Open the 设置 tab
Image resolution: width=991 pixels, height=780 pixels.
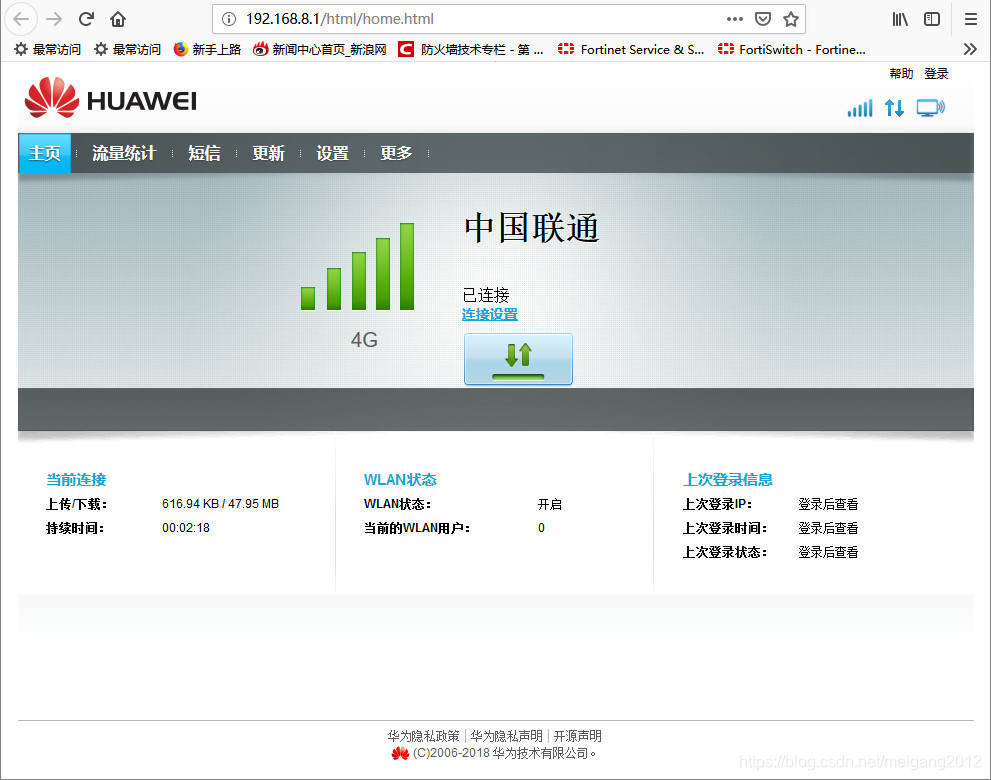332,153
